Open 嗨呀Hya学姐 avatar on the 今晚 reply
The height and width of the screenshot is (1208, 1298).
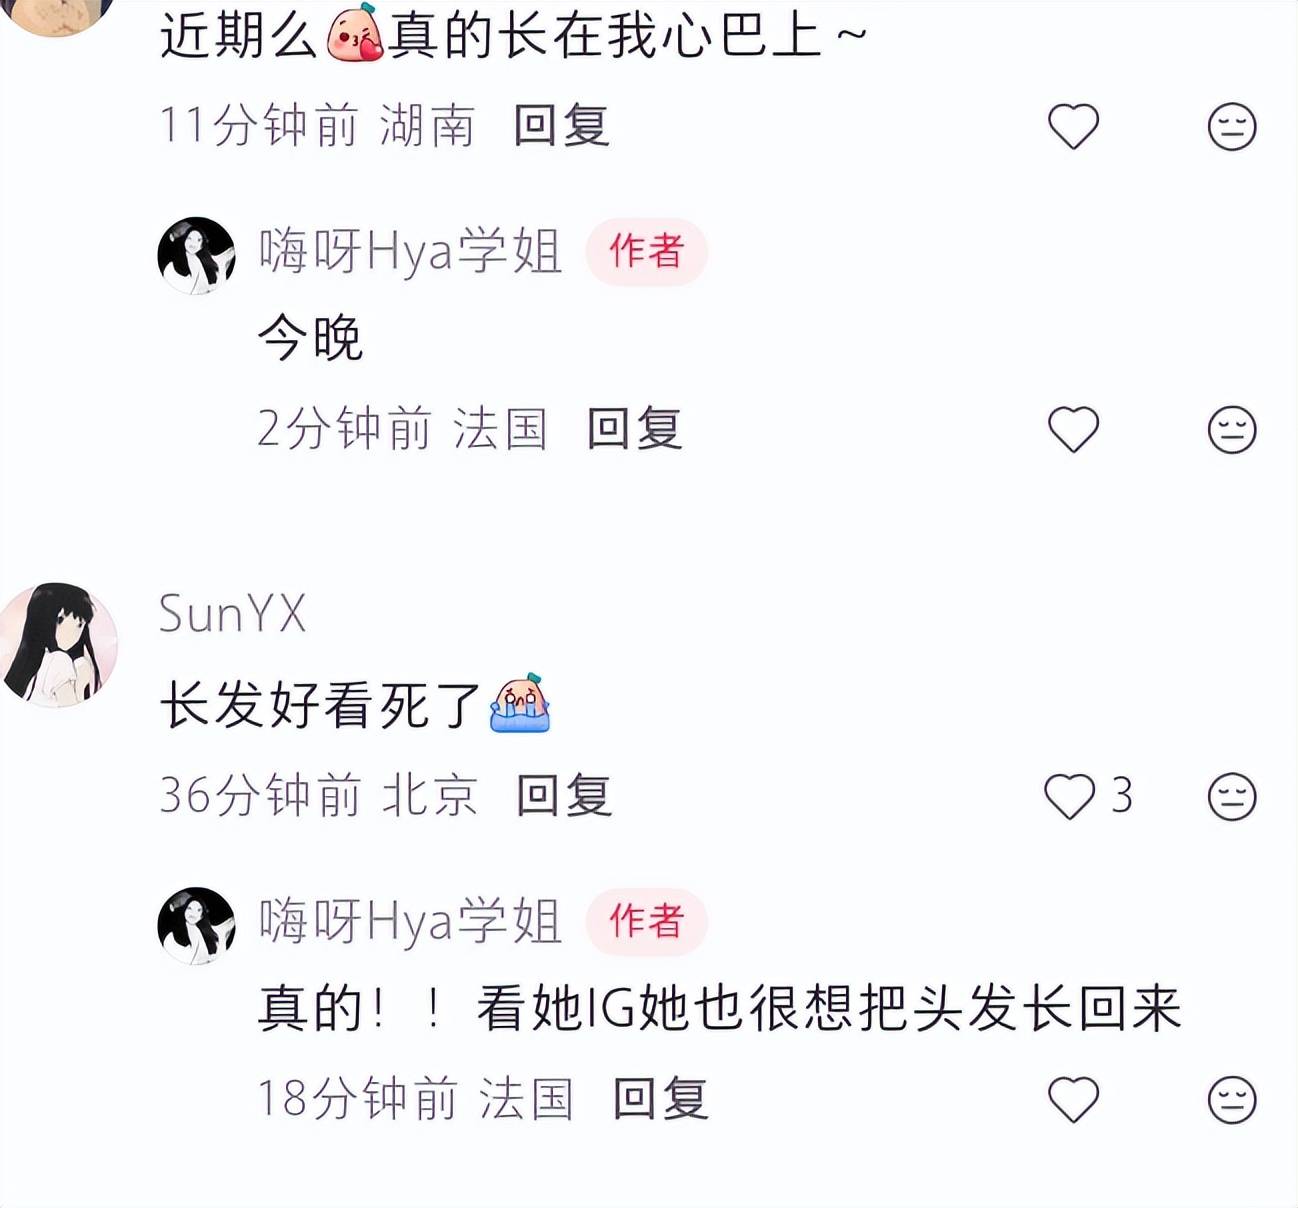(196, 255)
